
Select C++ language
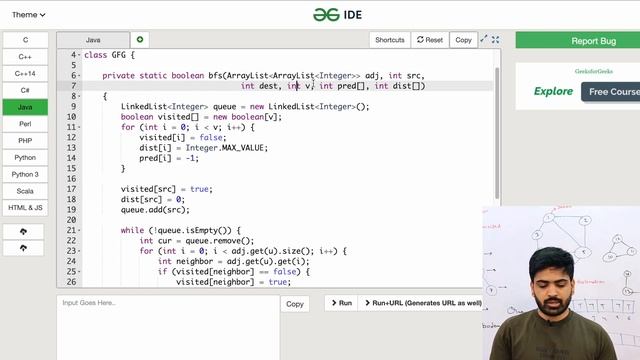pyautogui.click(x=25, y=57)
